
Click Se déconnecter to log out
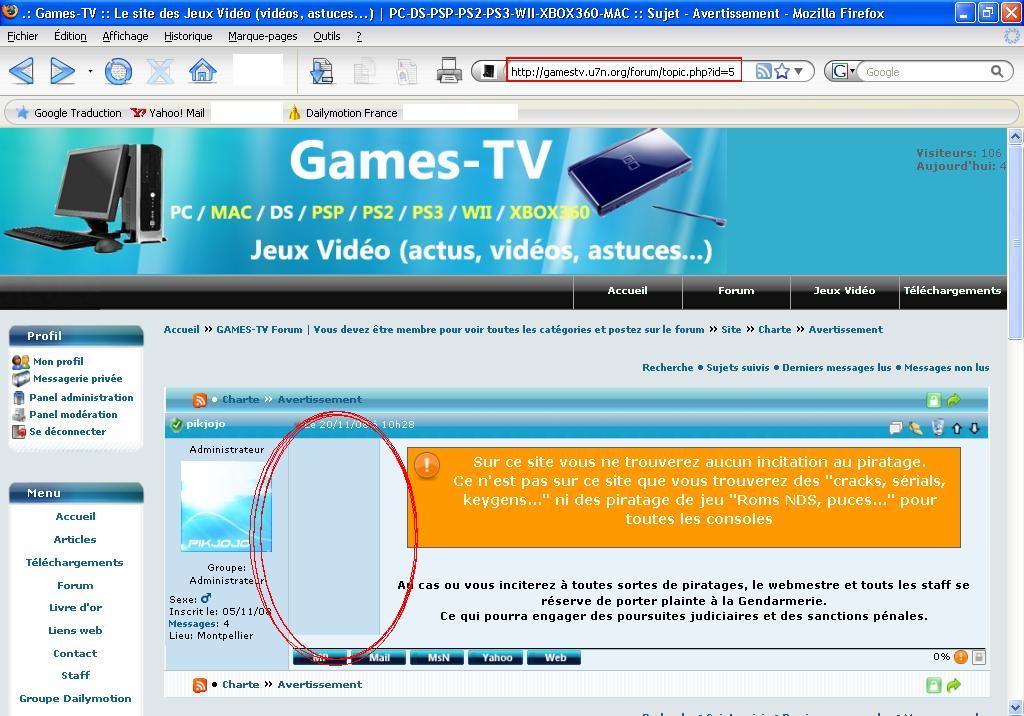(x=67, y=431)
